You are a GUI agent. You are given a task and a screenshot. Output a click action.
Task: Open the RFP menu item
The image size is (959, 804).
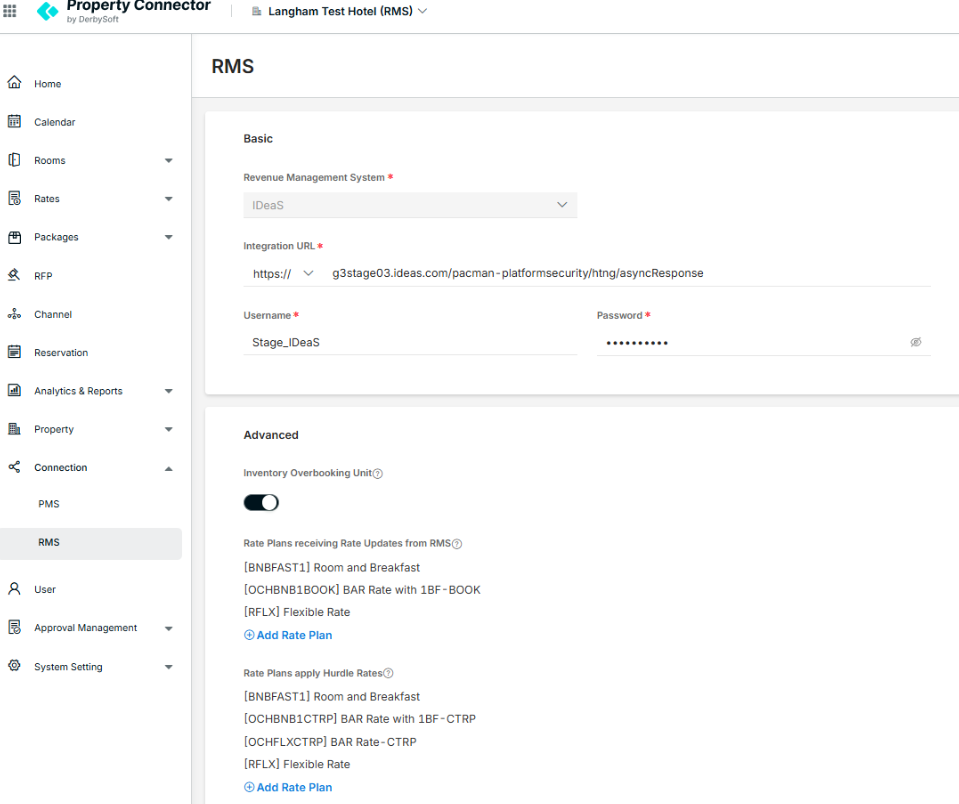(x=43, y=276)
